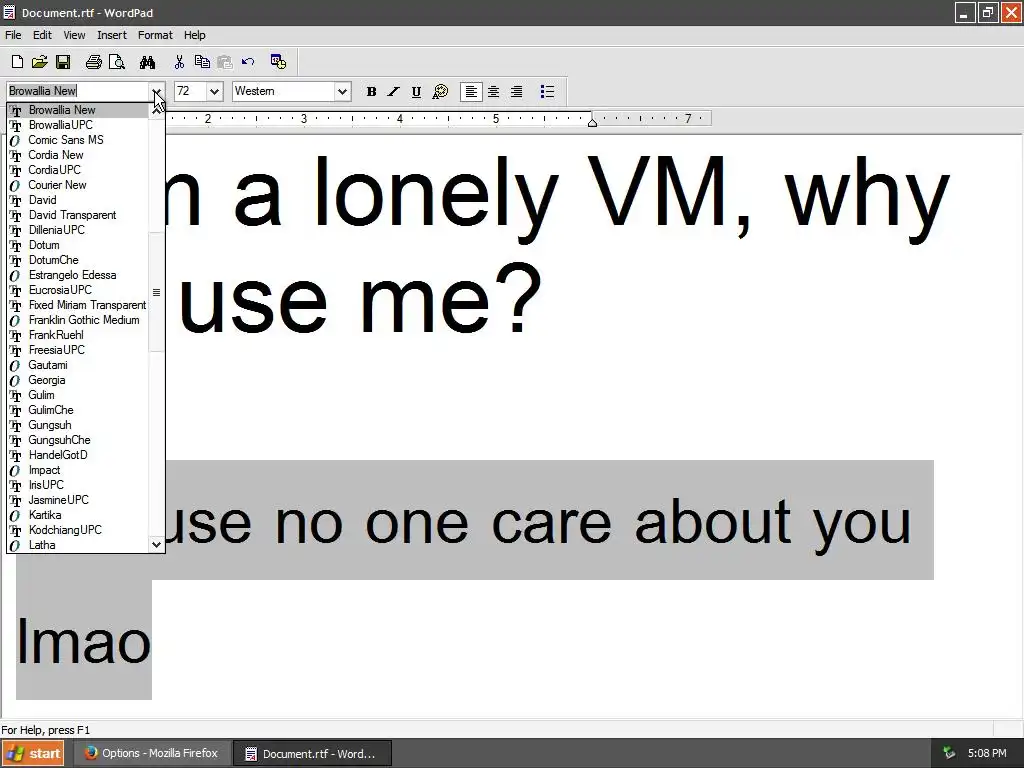Click the Undo arrow icon
This screenshot has width=1024, height=768.
click(248, 62)
